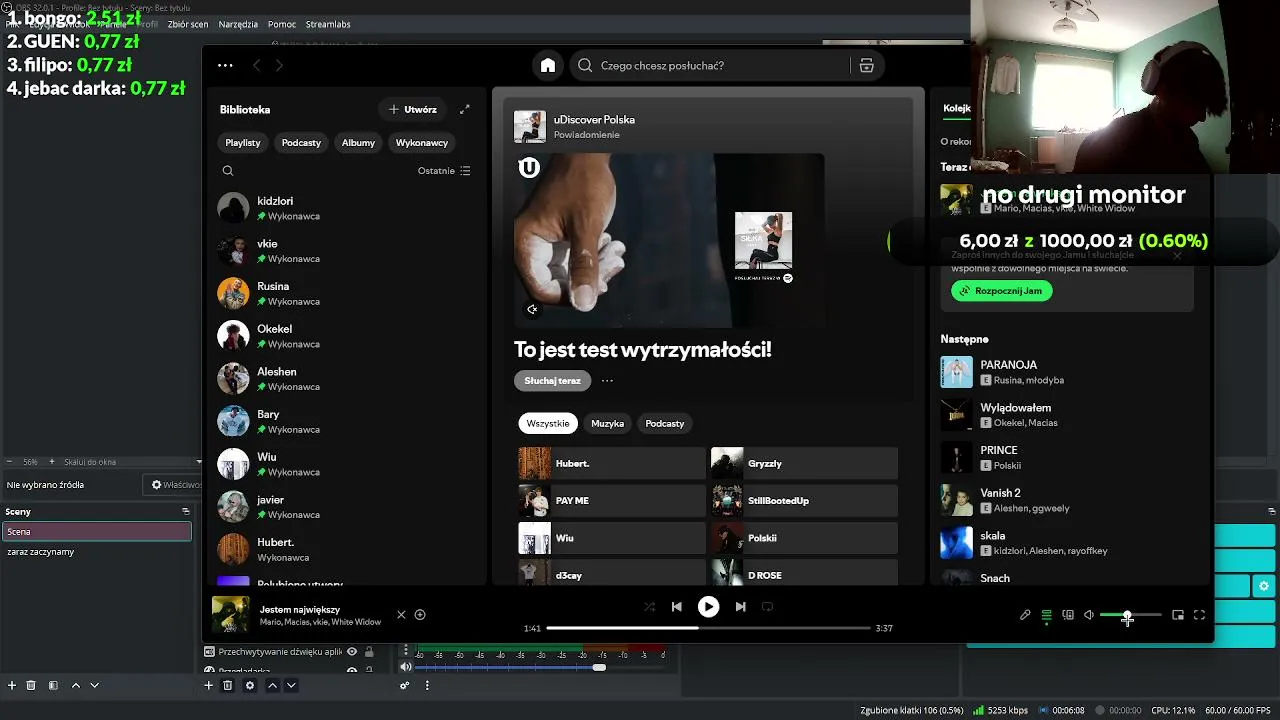Screen dimensions: 1280x720
Task: Open the Utwórz create menu
Action: coord(412,110)
